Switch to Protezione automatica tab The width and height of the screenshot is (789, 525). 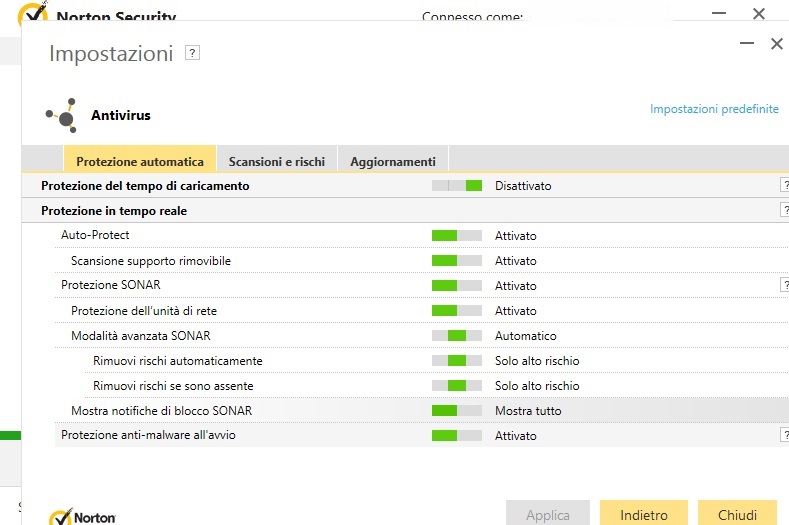pos(140,161)
